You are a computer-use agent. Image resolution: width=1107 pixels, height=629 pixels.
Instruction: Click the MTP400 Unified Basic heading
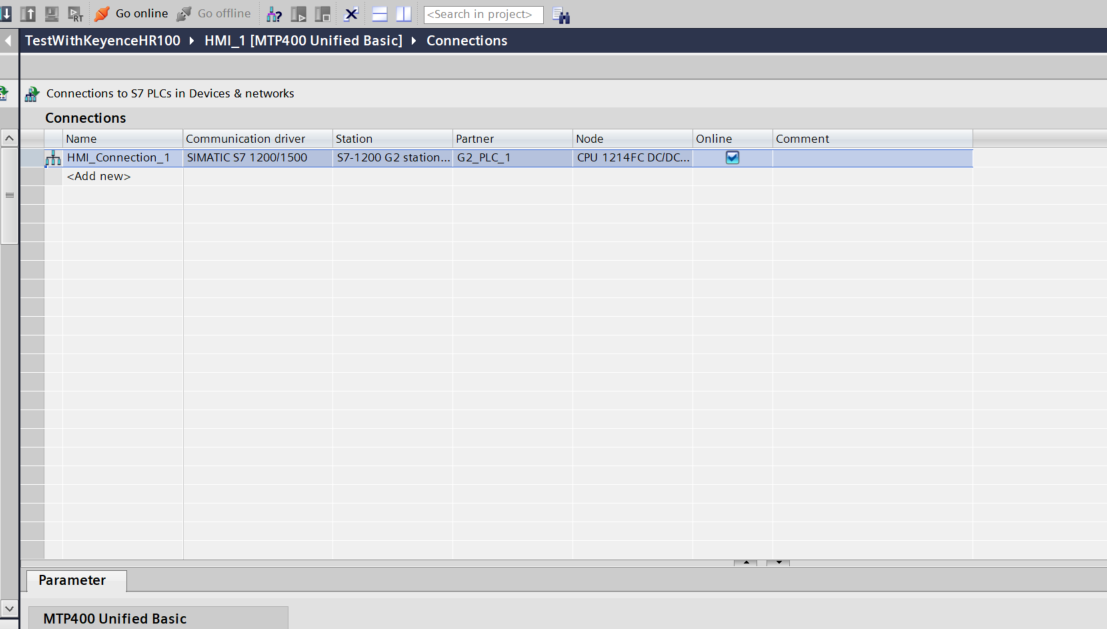[115, 618]
